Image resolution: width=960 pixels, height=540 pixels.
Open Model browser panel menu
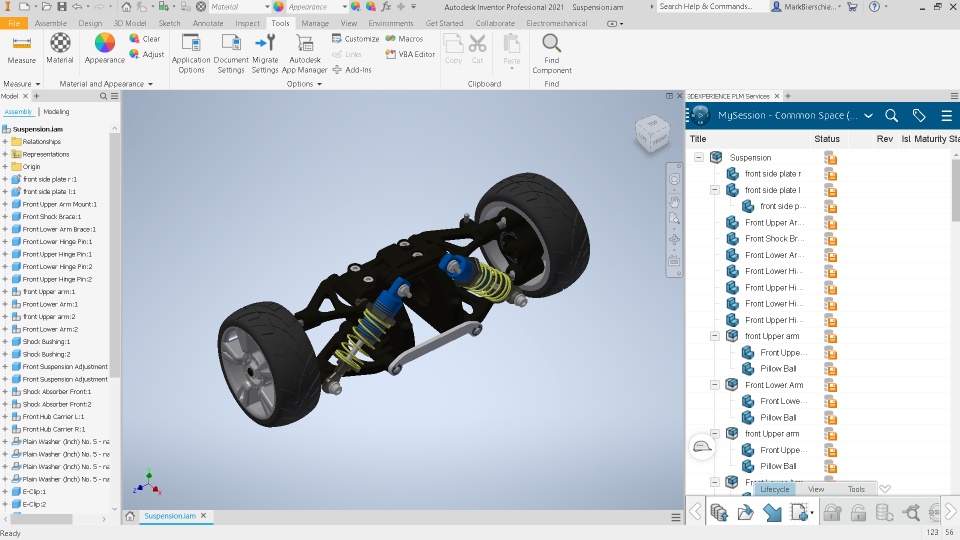click(x=114, y=96)
